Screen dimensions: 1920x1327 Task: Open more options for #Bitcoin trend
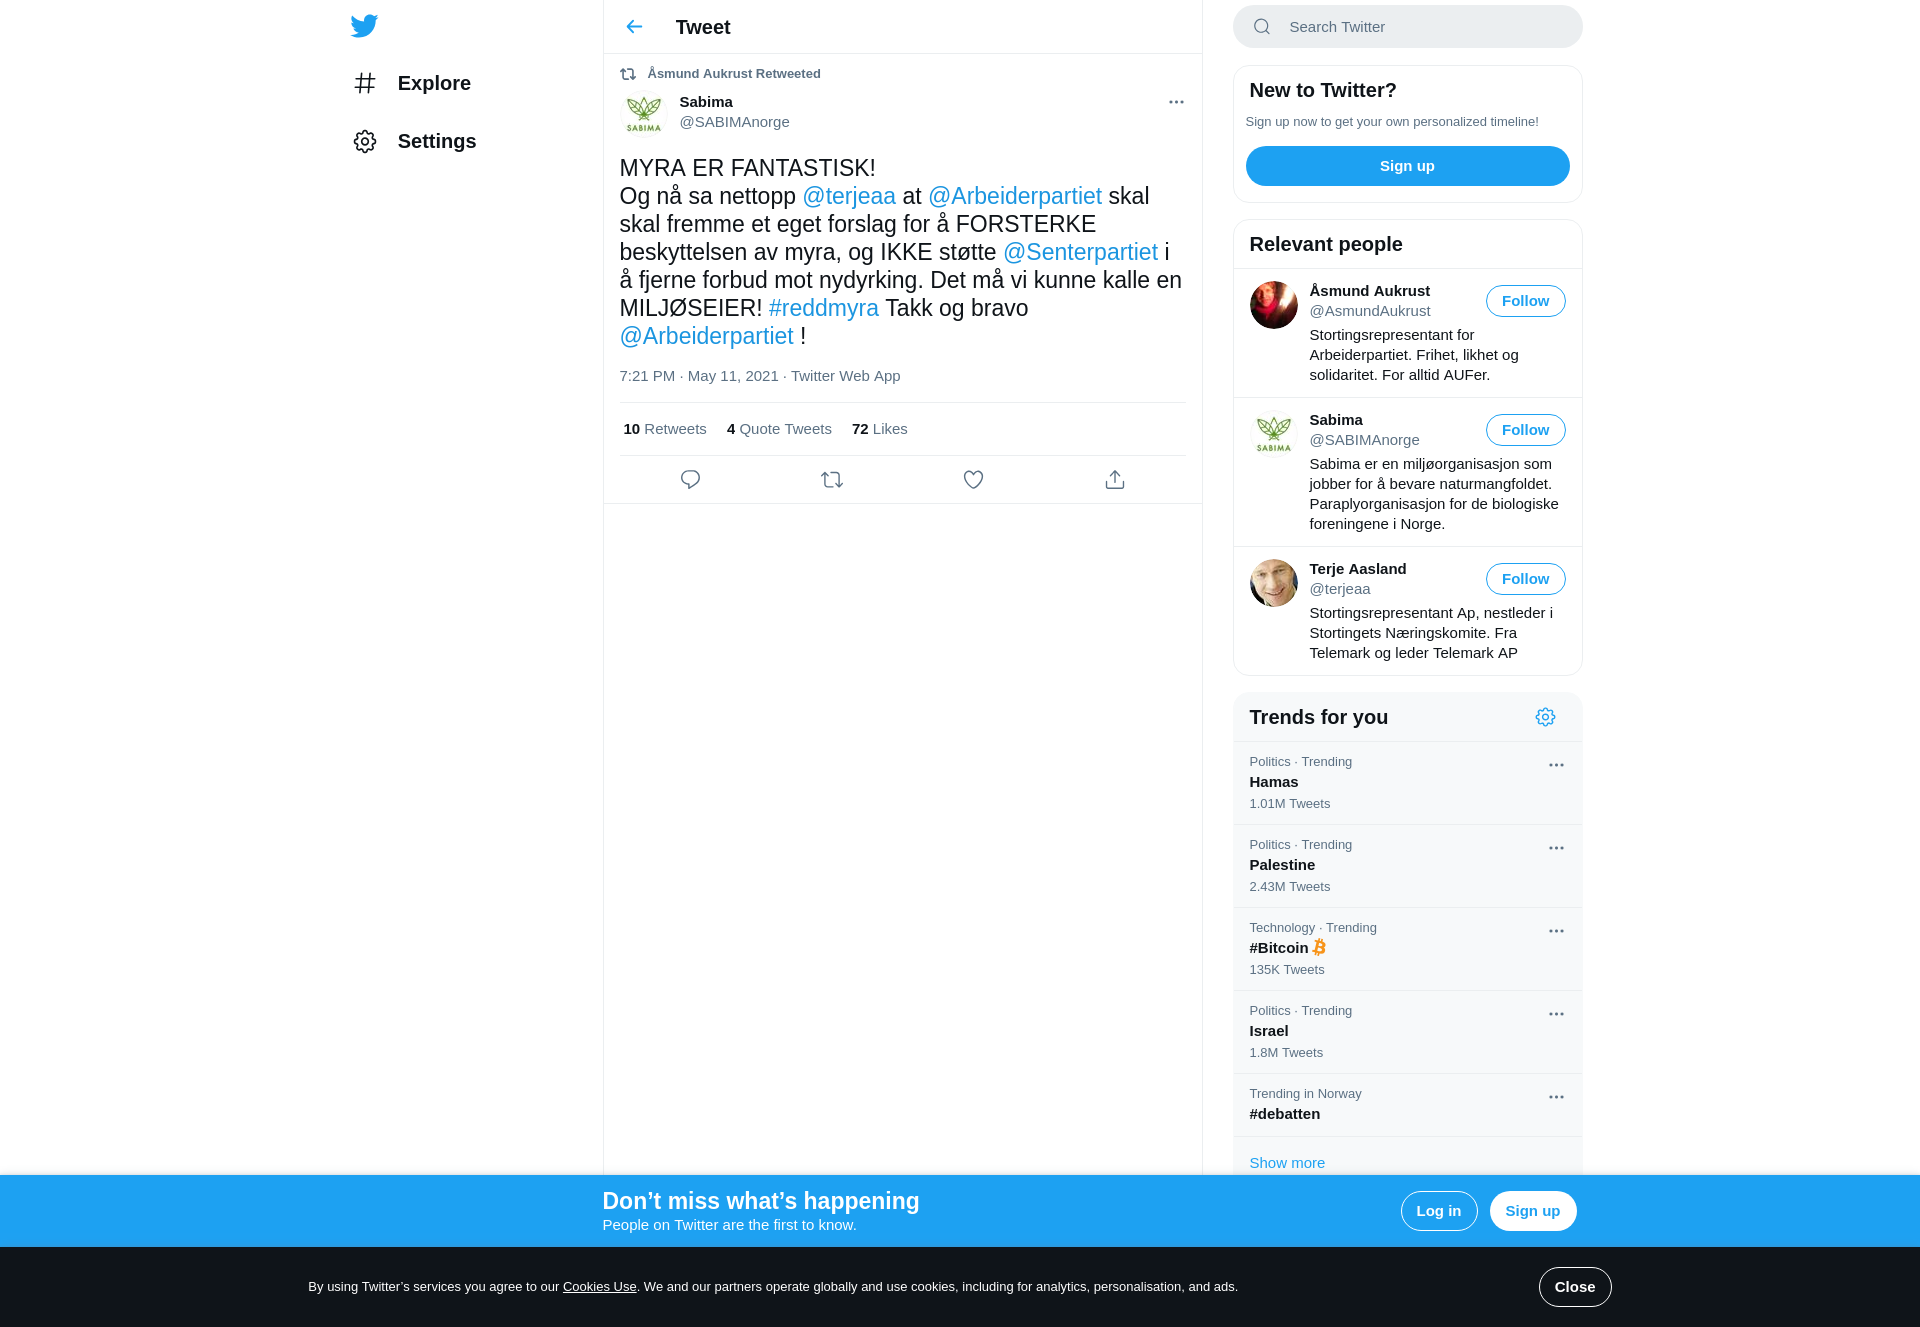coord(1556,931)
